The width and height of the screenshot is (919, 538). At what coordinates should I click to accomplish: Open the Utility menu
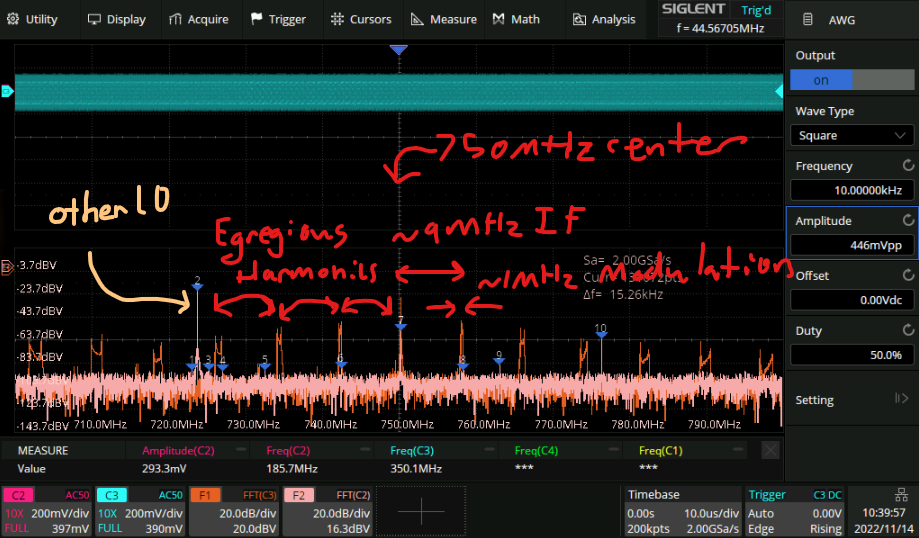click(33, 19)
